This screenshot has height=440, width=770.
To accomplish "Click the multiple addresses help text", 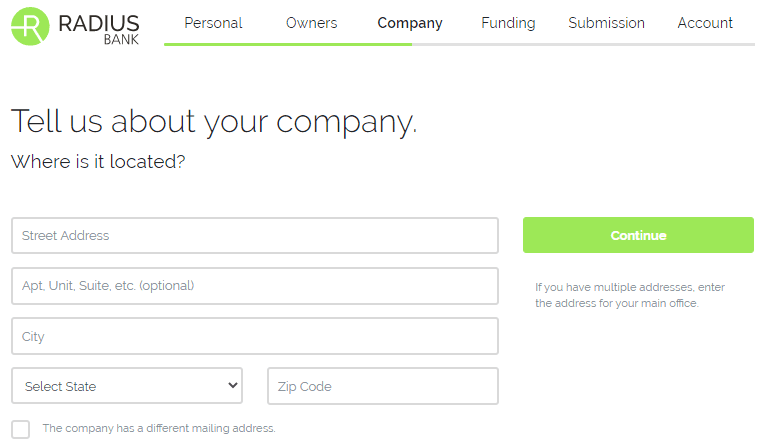I will point(630,295).
